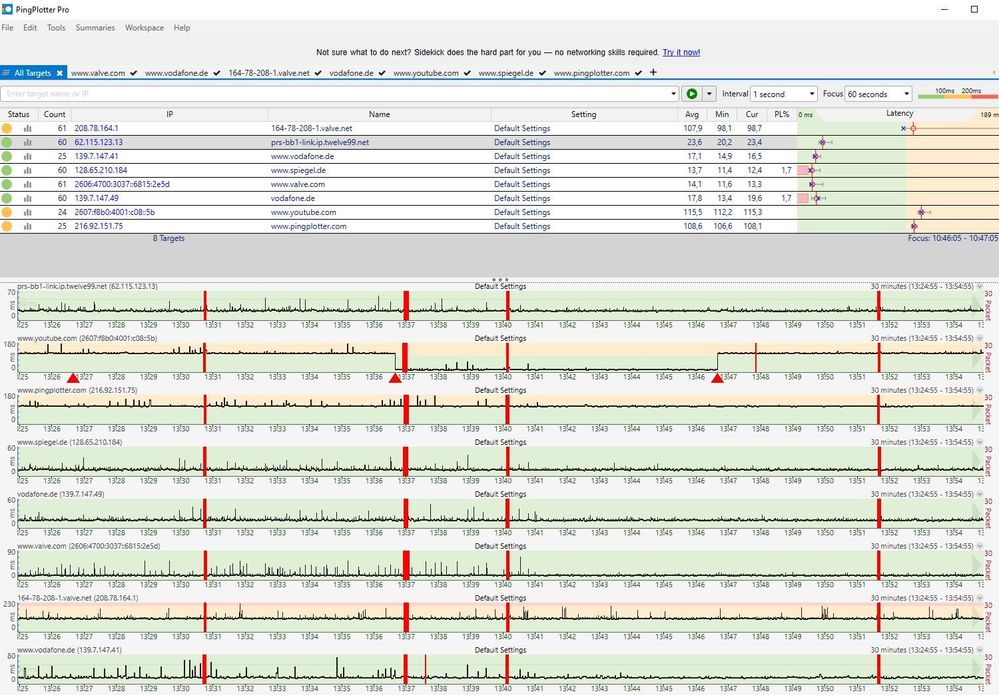The height and width of the screenshot is (695, 999).
Task: Click the green status dot for 62.115.123.13
Action: 6,142
